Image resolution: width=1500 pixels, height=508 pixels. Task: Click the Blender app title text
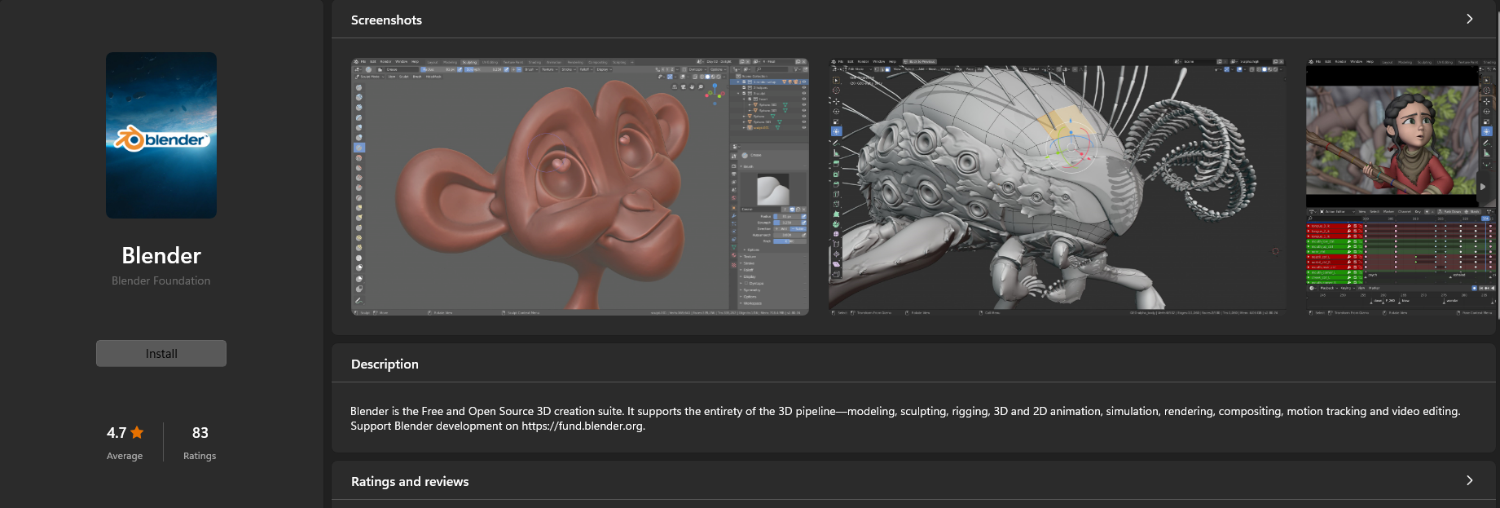pos(161,255)
